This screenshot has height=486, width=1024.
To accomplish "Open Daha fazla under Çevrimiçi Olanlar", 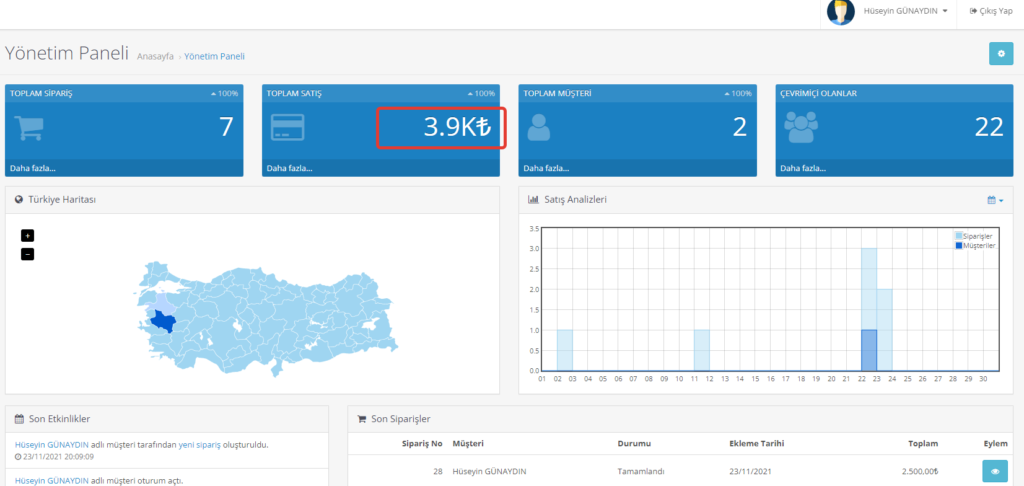I will tap(803, 168).
